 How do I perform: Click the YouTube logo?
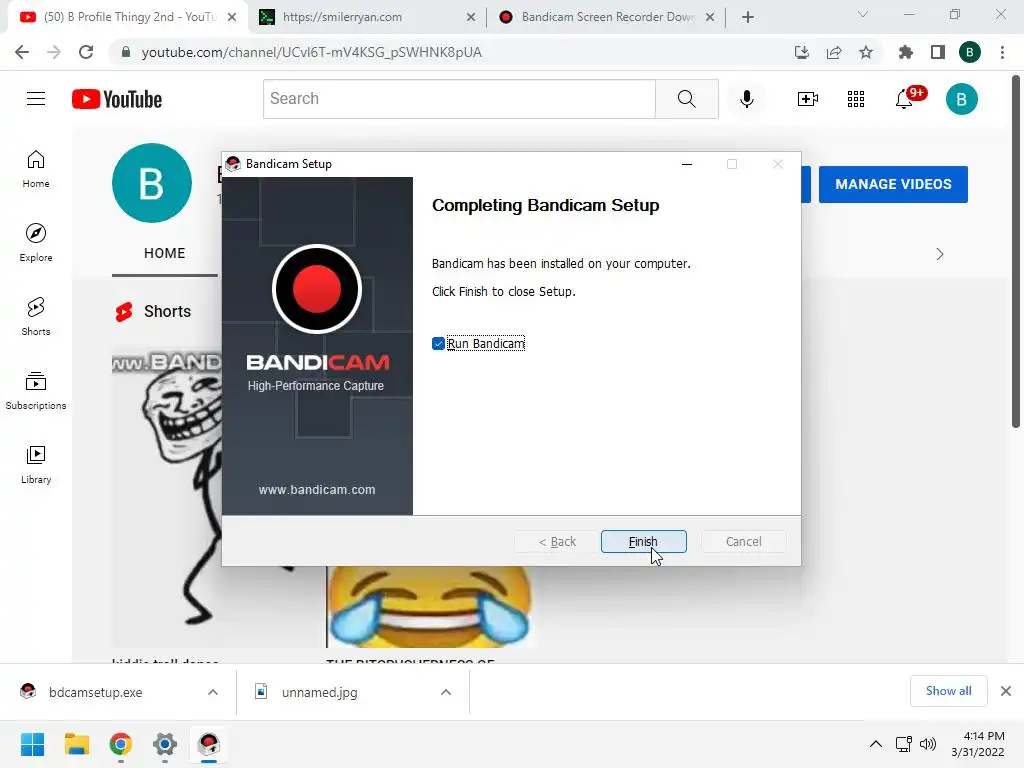coord(117,99)
